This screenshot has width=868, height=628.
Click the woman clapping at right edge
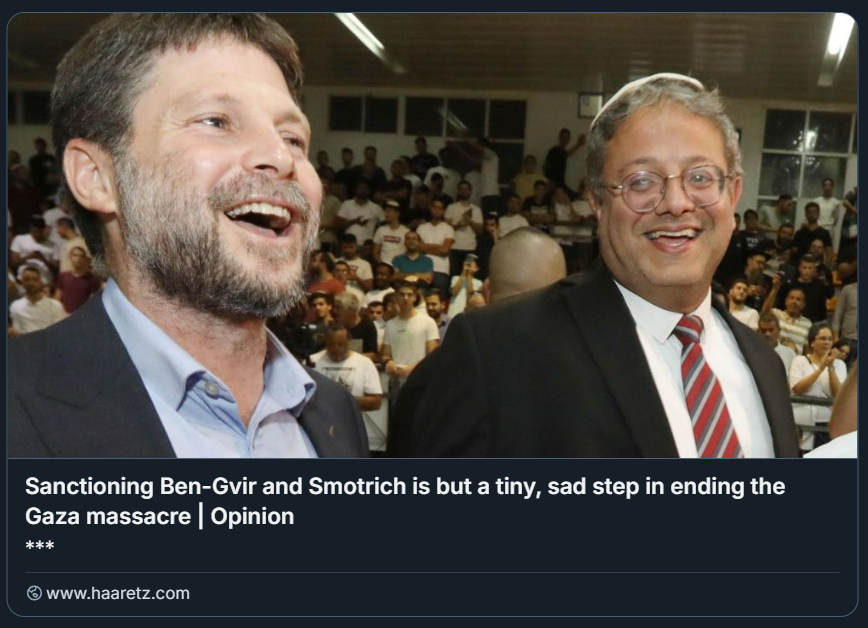click(817, 375)
